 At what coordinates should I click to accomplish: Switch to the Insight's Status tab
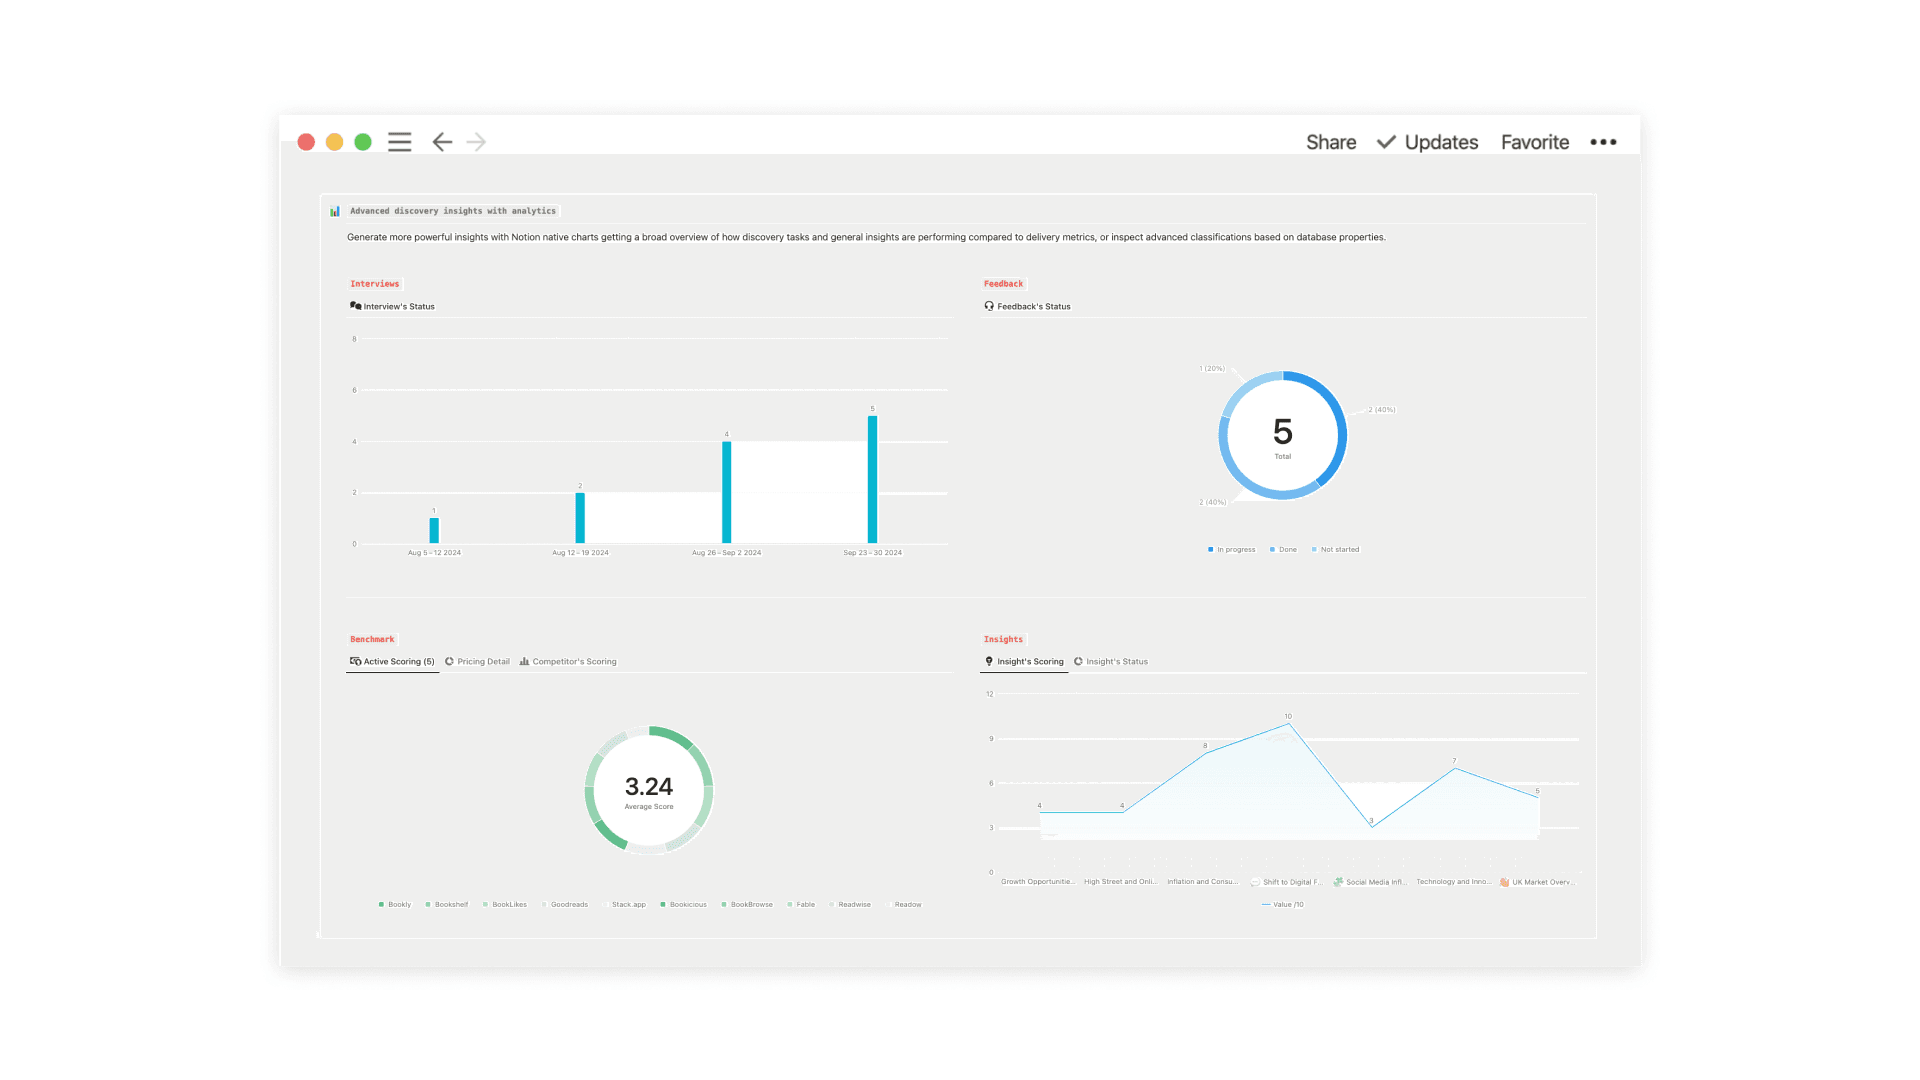(x=1111, y=661)
